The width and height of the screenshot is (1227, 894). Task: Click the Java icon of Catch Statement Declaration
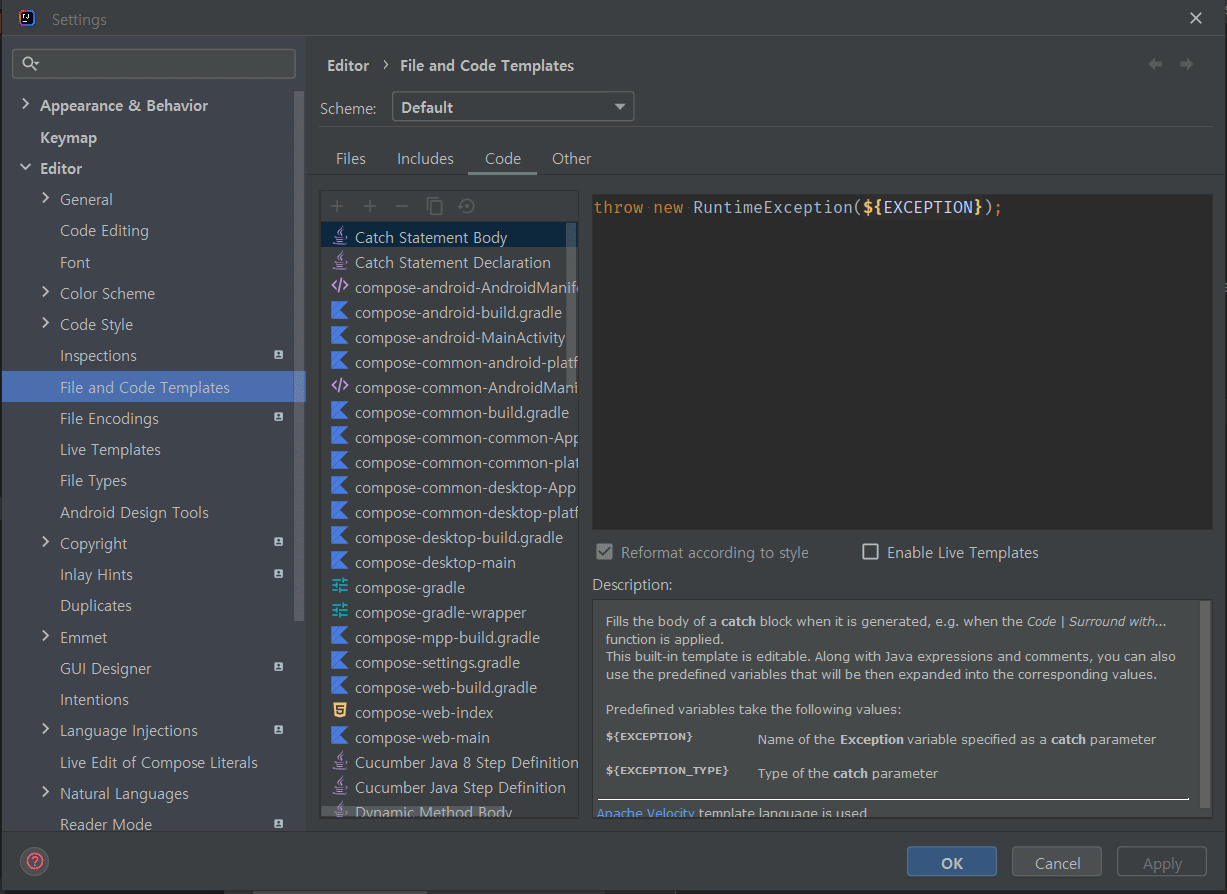(340, 262)
